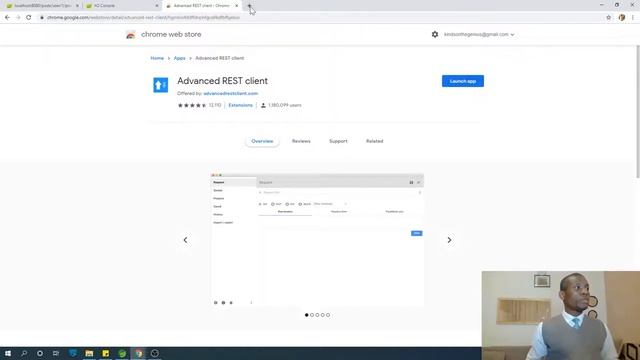Open Task View on taskbar

[x=56, y=353]
